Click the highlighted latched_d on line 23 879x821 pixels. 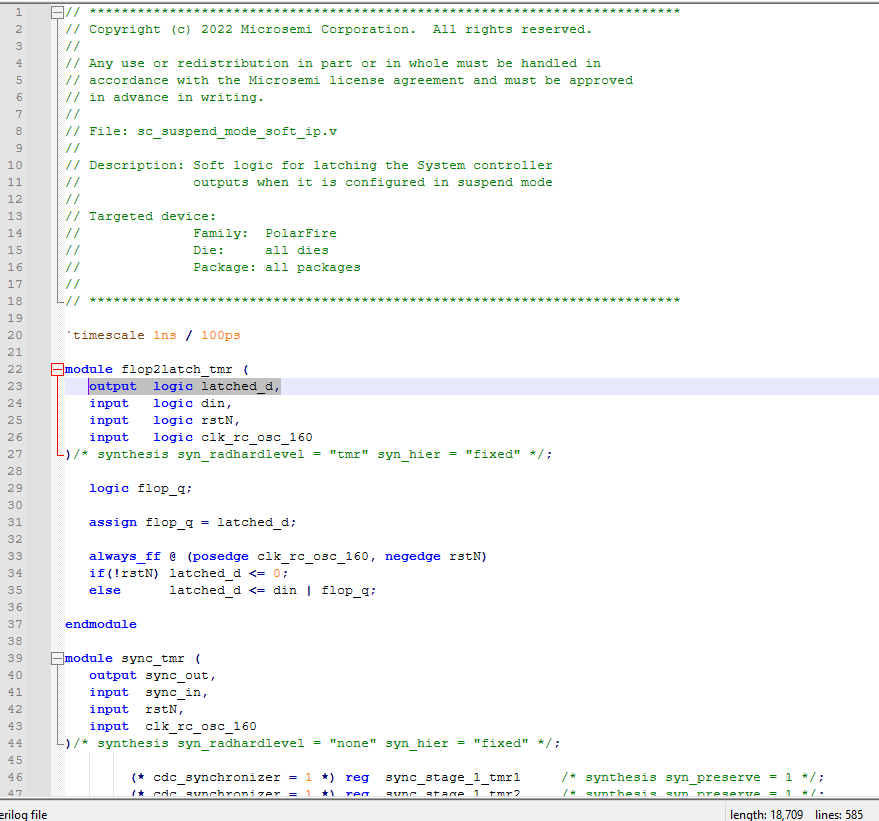(239, 386)
